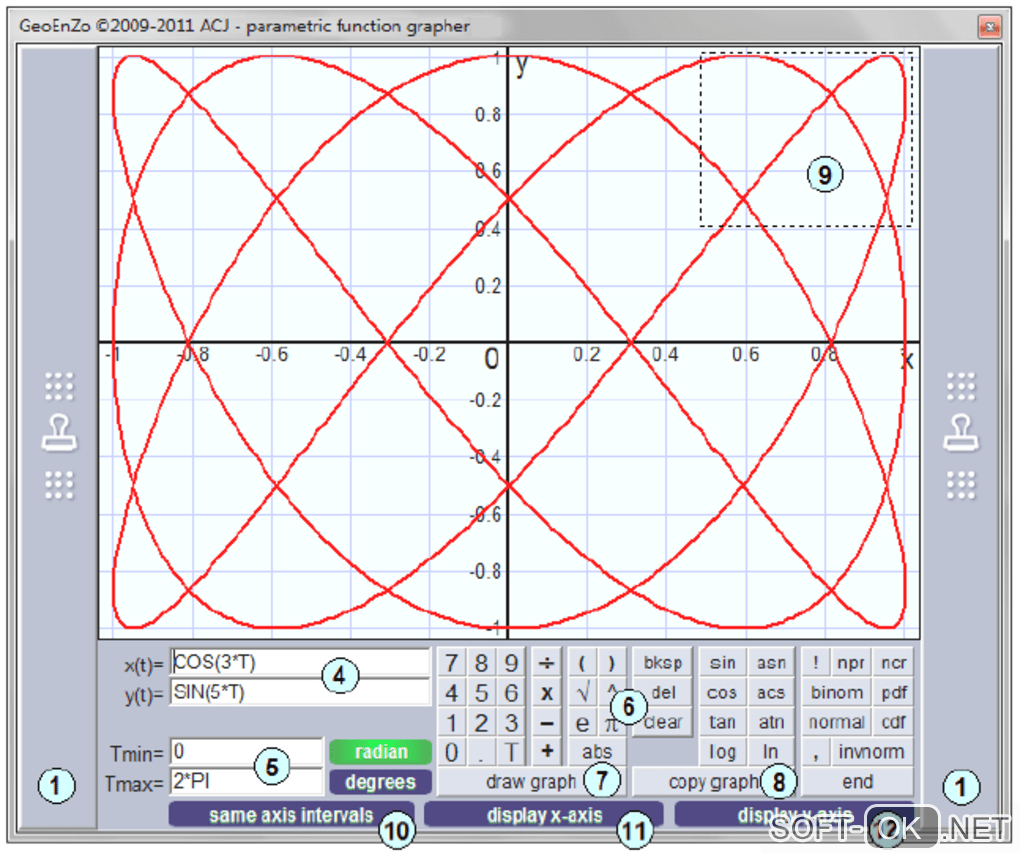This screenshot has height=853, width=1020.
Task: Click the dotted grid icon below right stamp
Action: 961,485
